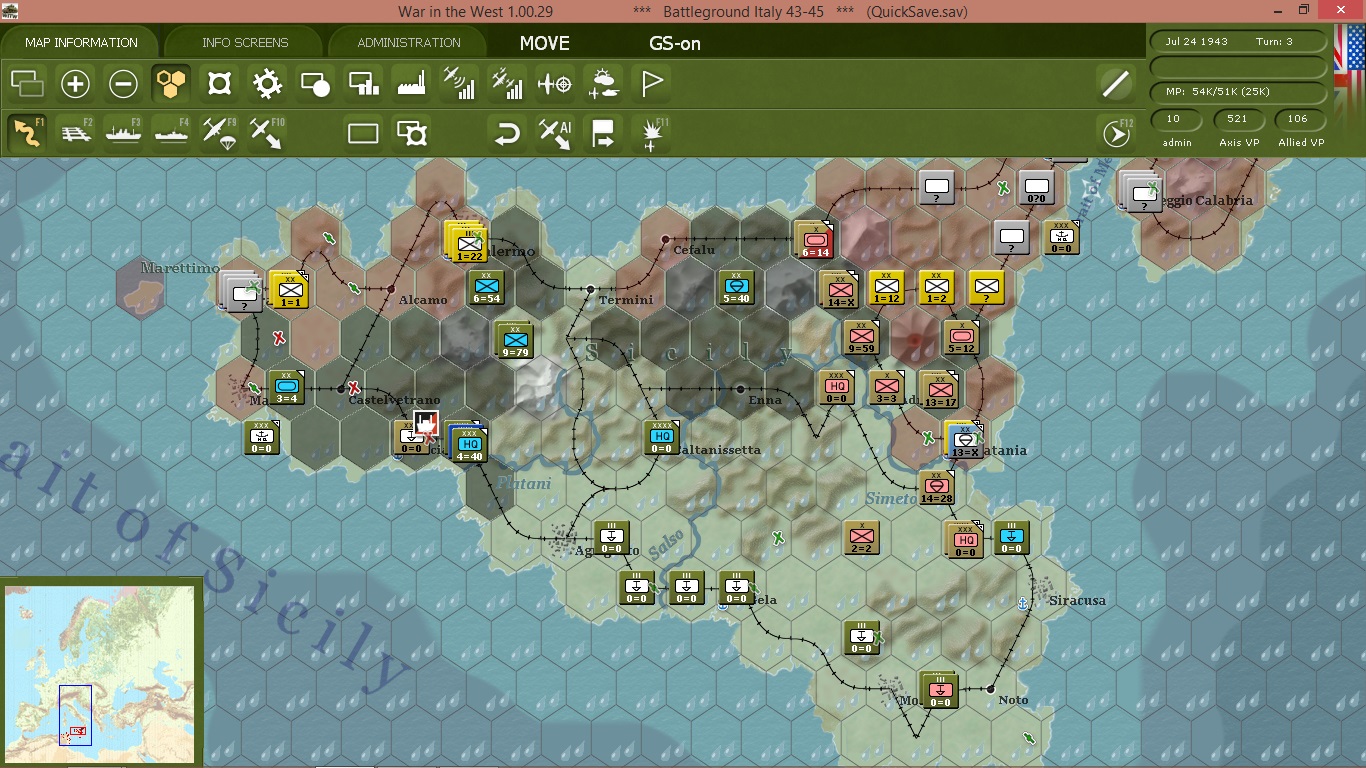The image size is (1366, 768).
Task: Switch to the INFO SCREENS tab
Action: (245, 43)
